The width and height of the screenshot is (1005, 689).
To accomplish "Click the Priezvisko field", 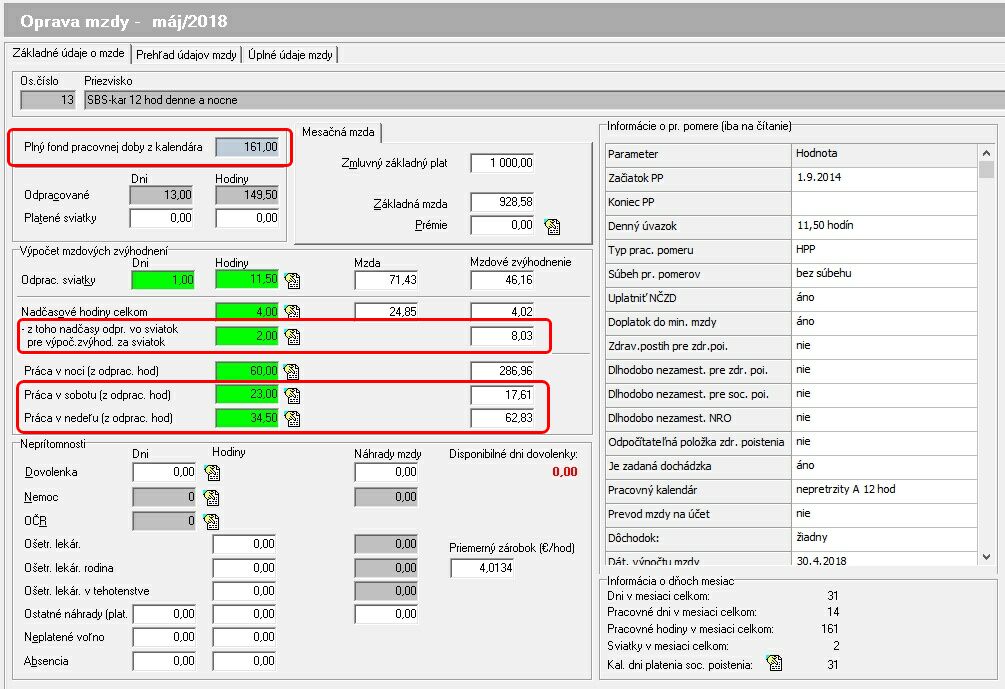I will 544,100.
